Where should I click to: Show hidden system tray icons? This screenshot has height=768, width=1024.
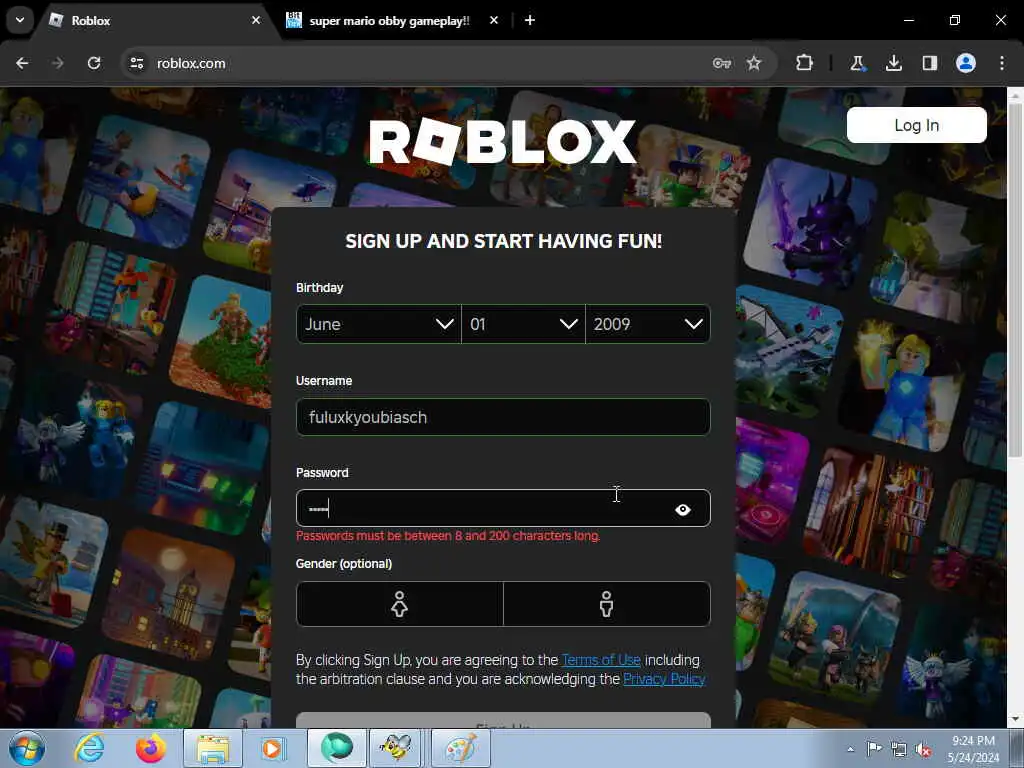[x=850, y=749]
